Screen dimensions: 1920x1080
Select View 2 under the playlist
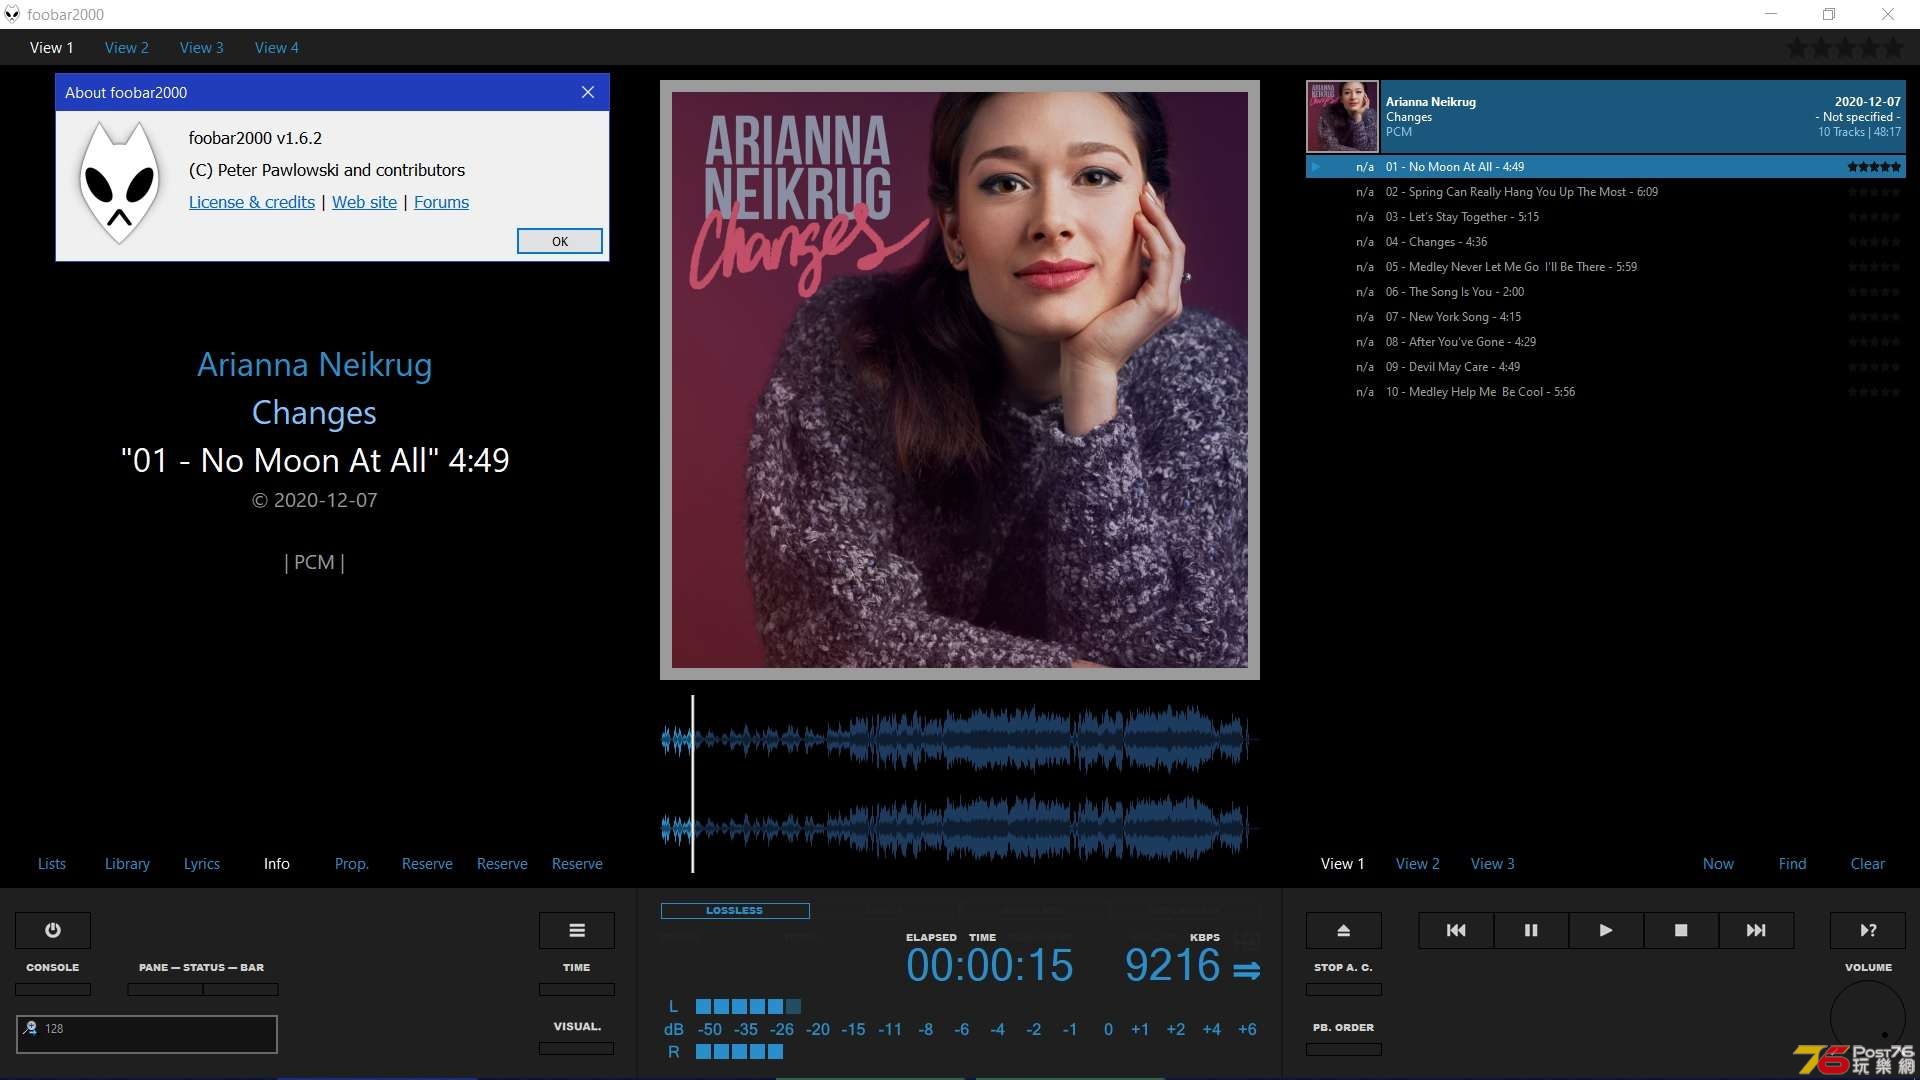click(x=1418, y=864)
